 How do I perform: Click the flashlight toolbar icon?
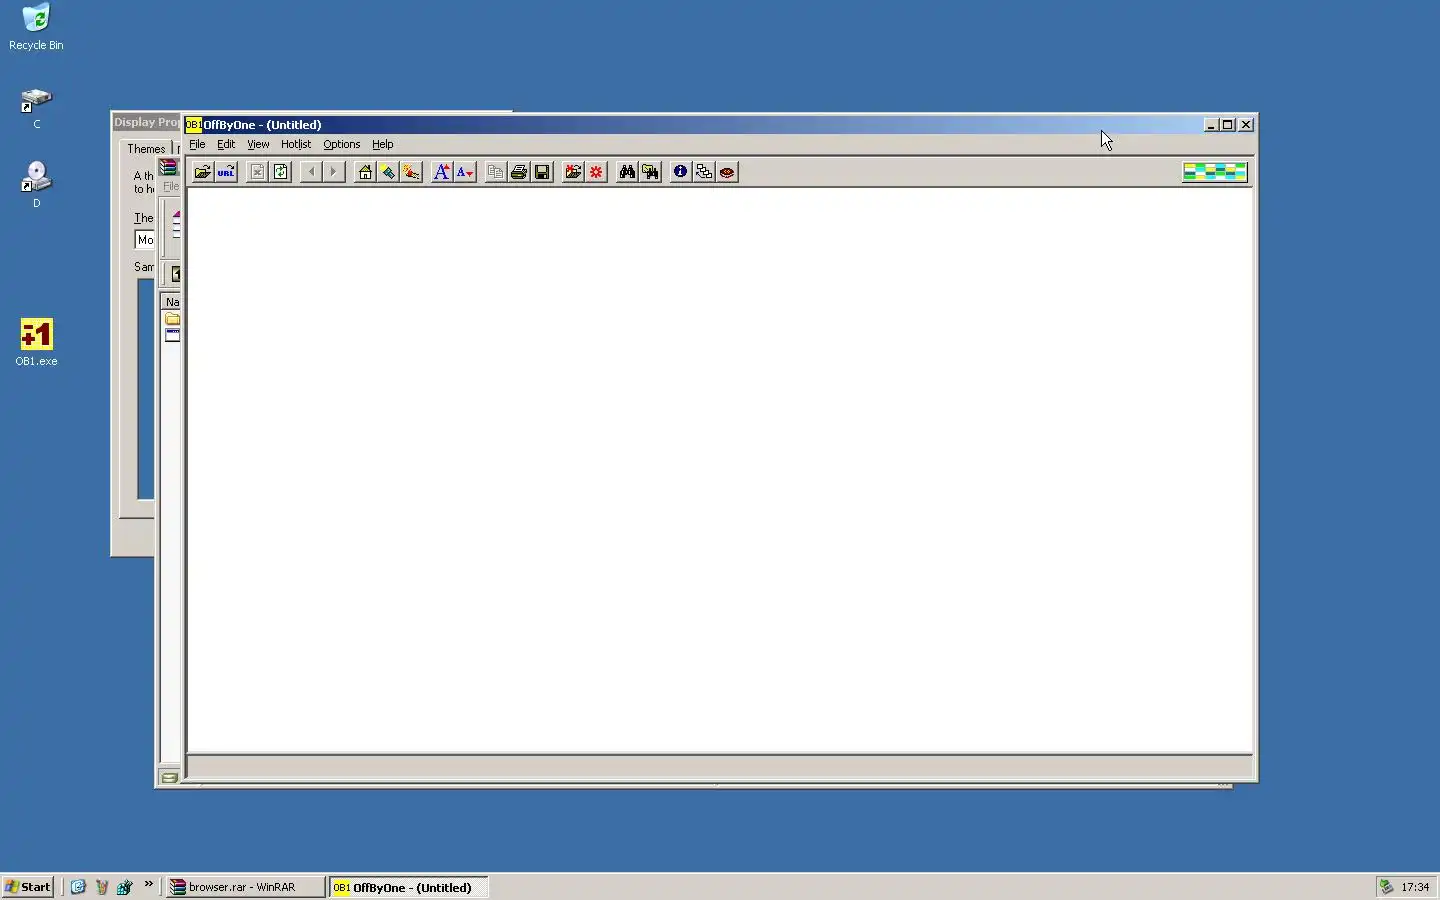[x=388, y=172]
